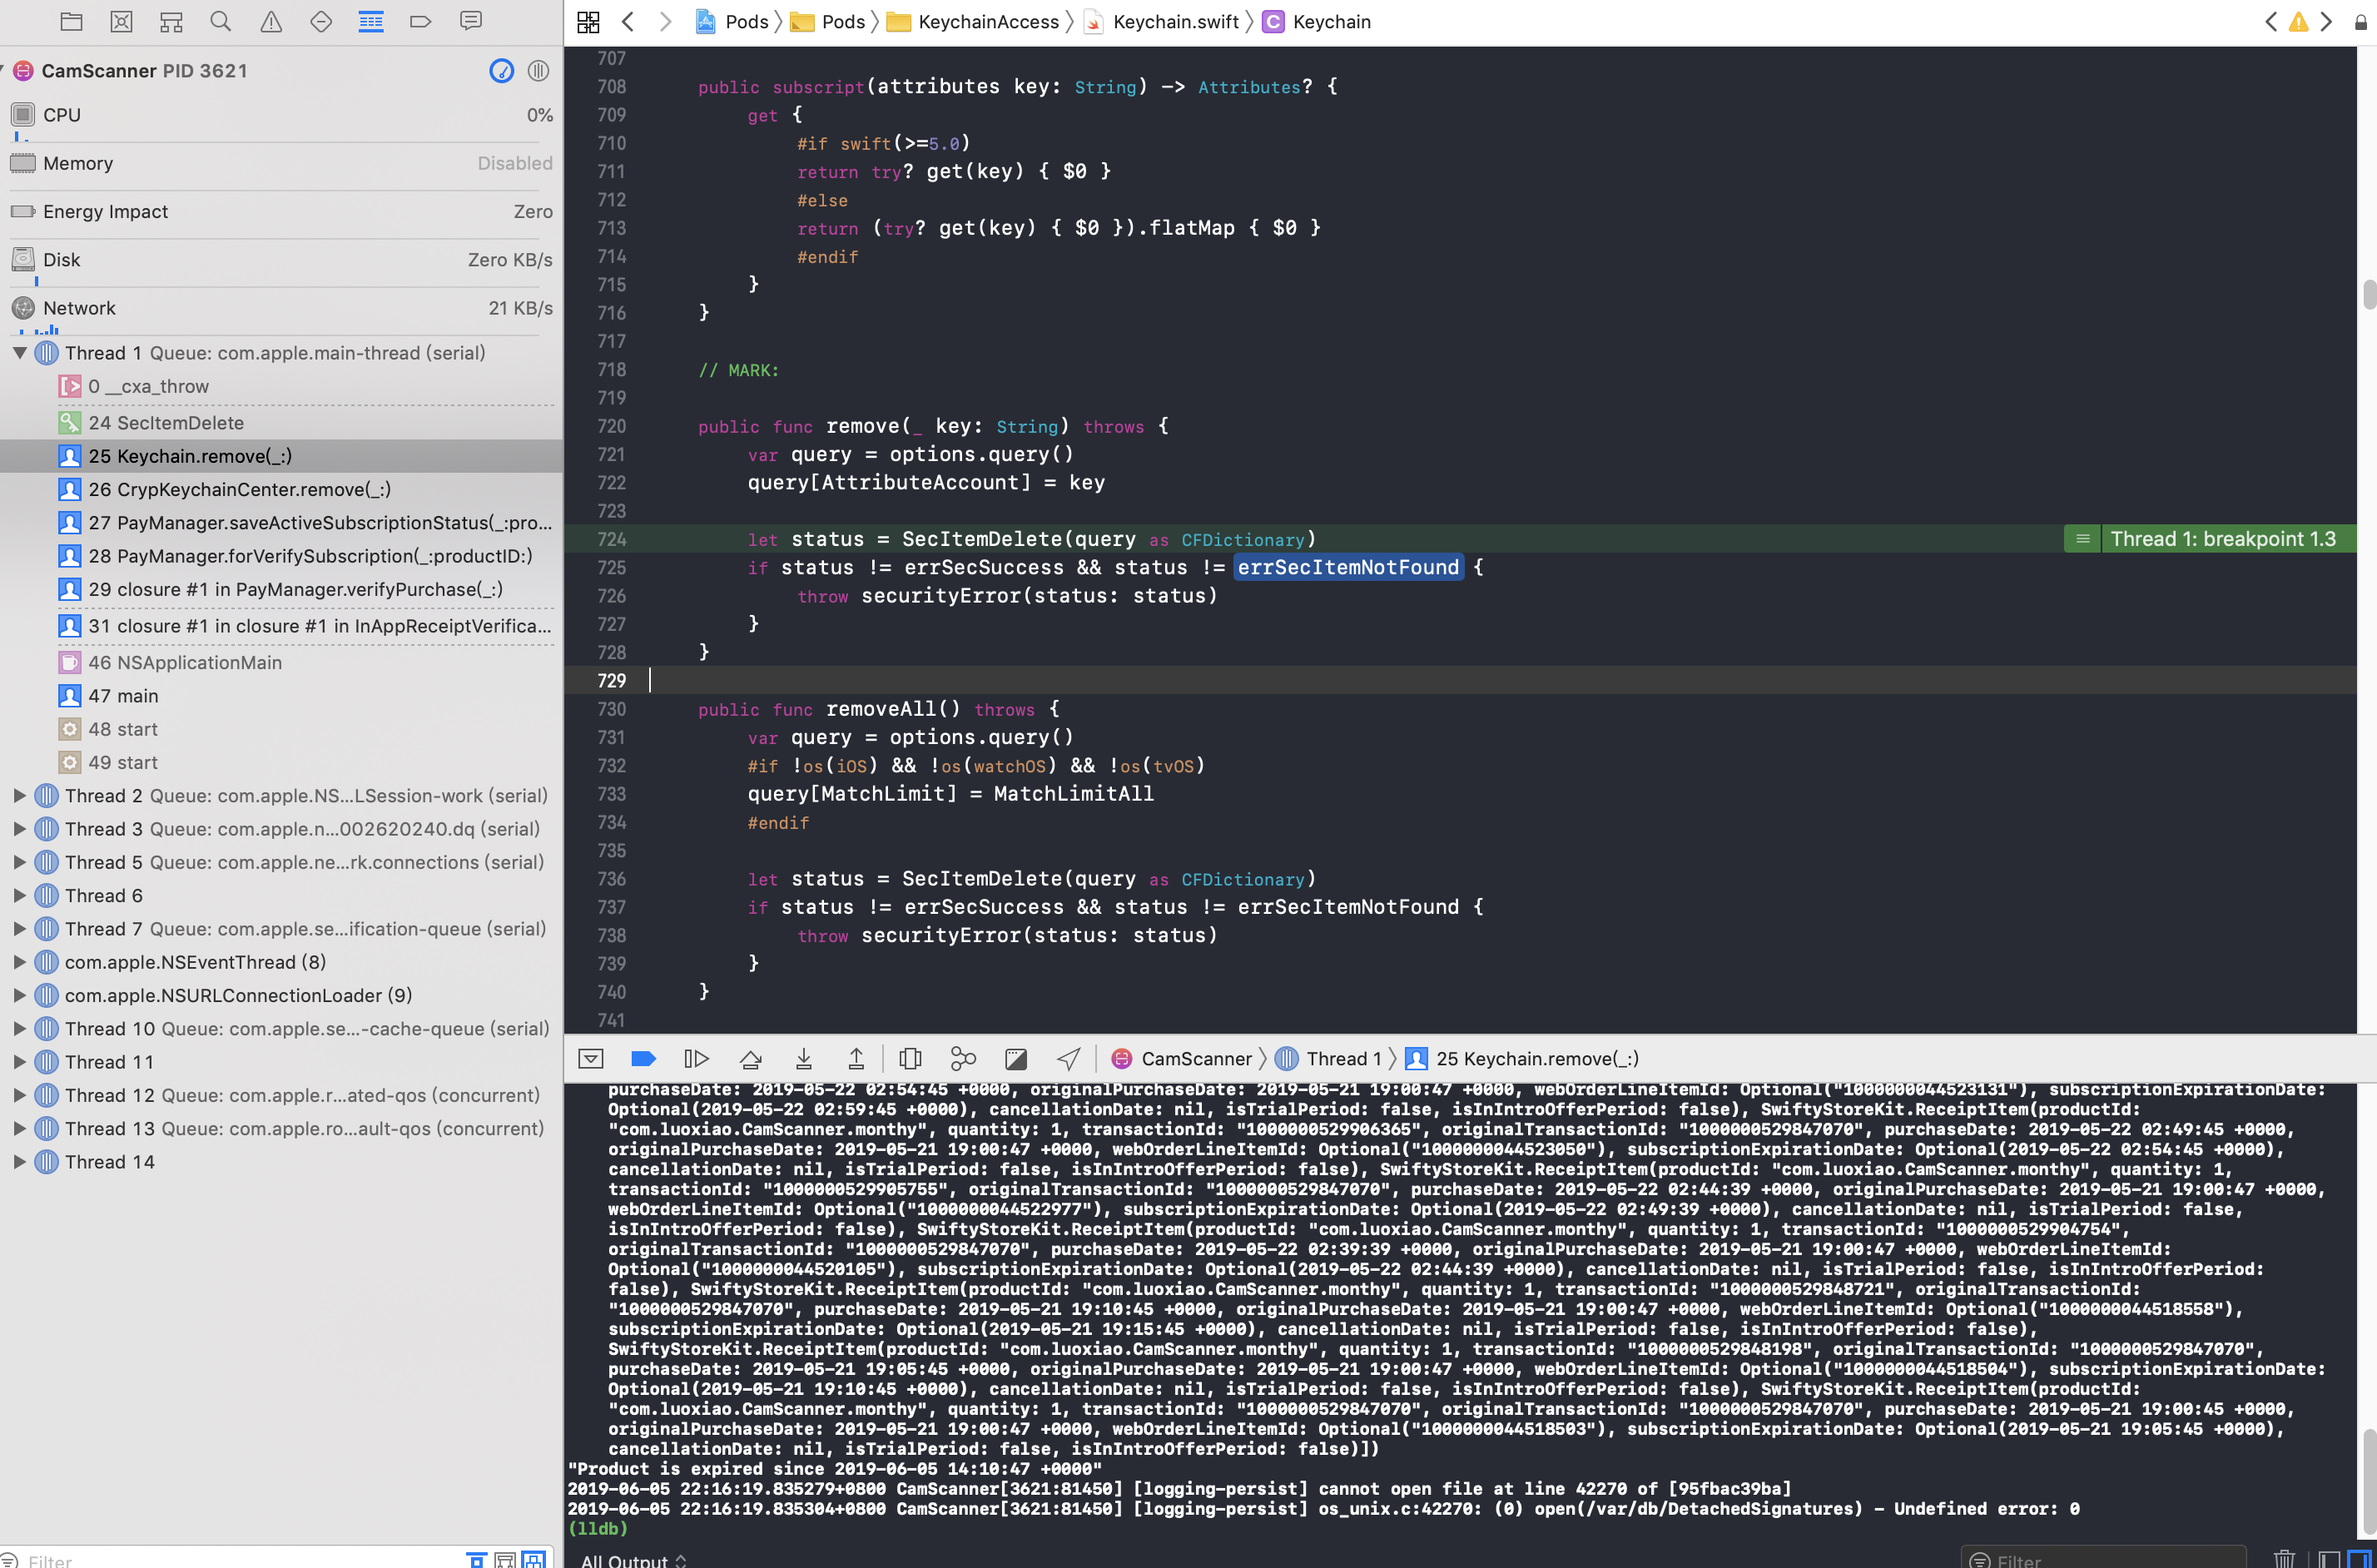The width and height of the screenshot is (2377, 1568).
Task: Hide the debug area with leftmost debug icon
Action: point(591,1057)
